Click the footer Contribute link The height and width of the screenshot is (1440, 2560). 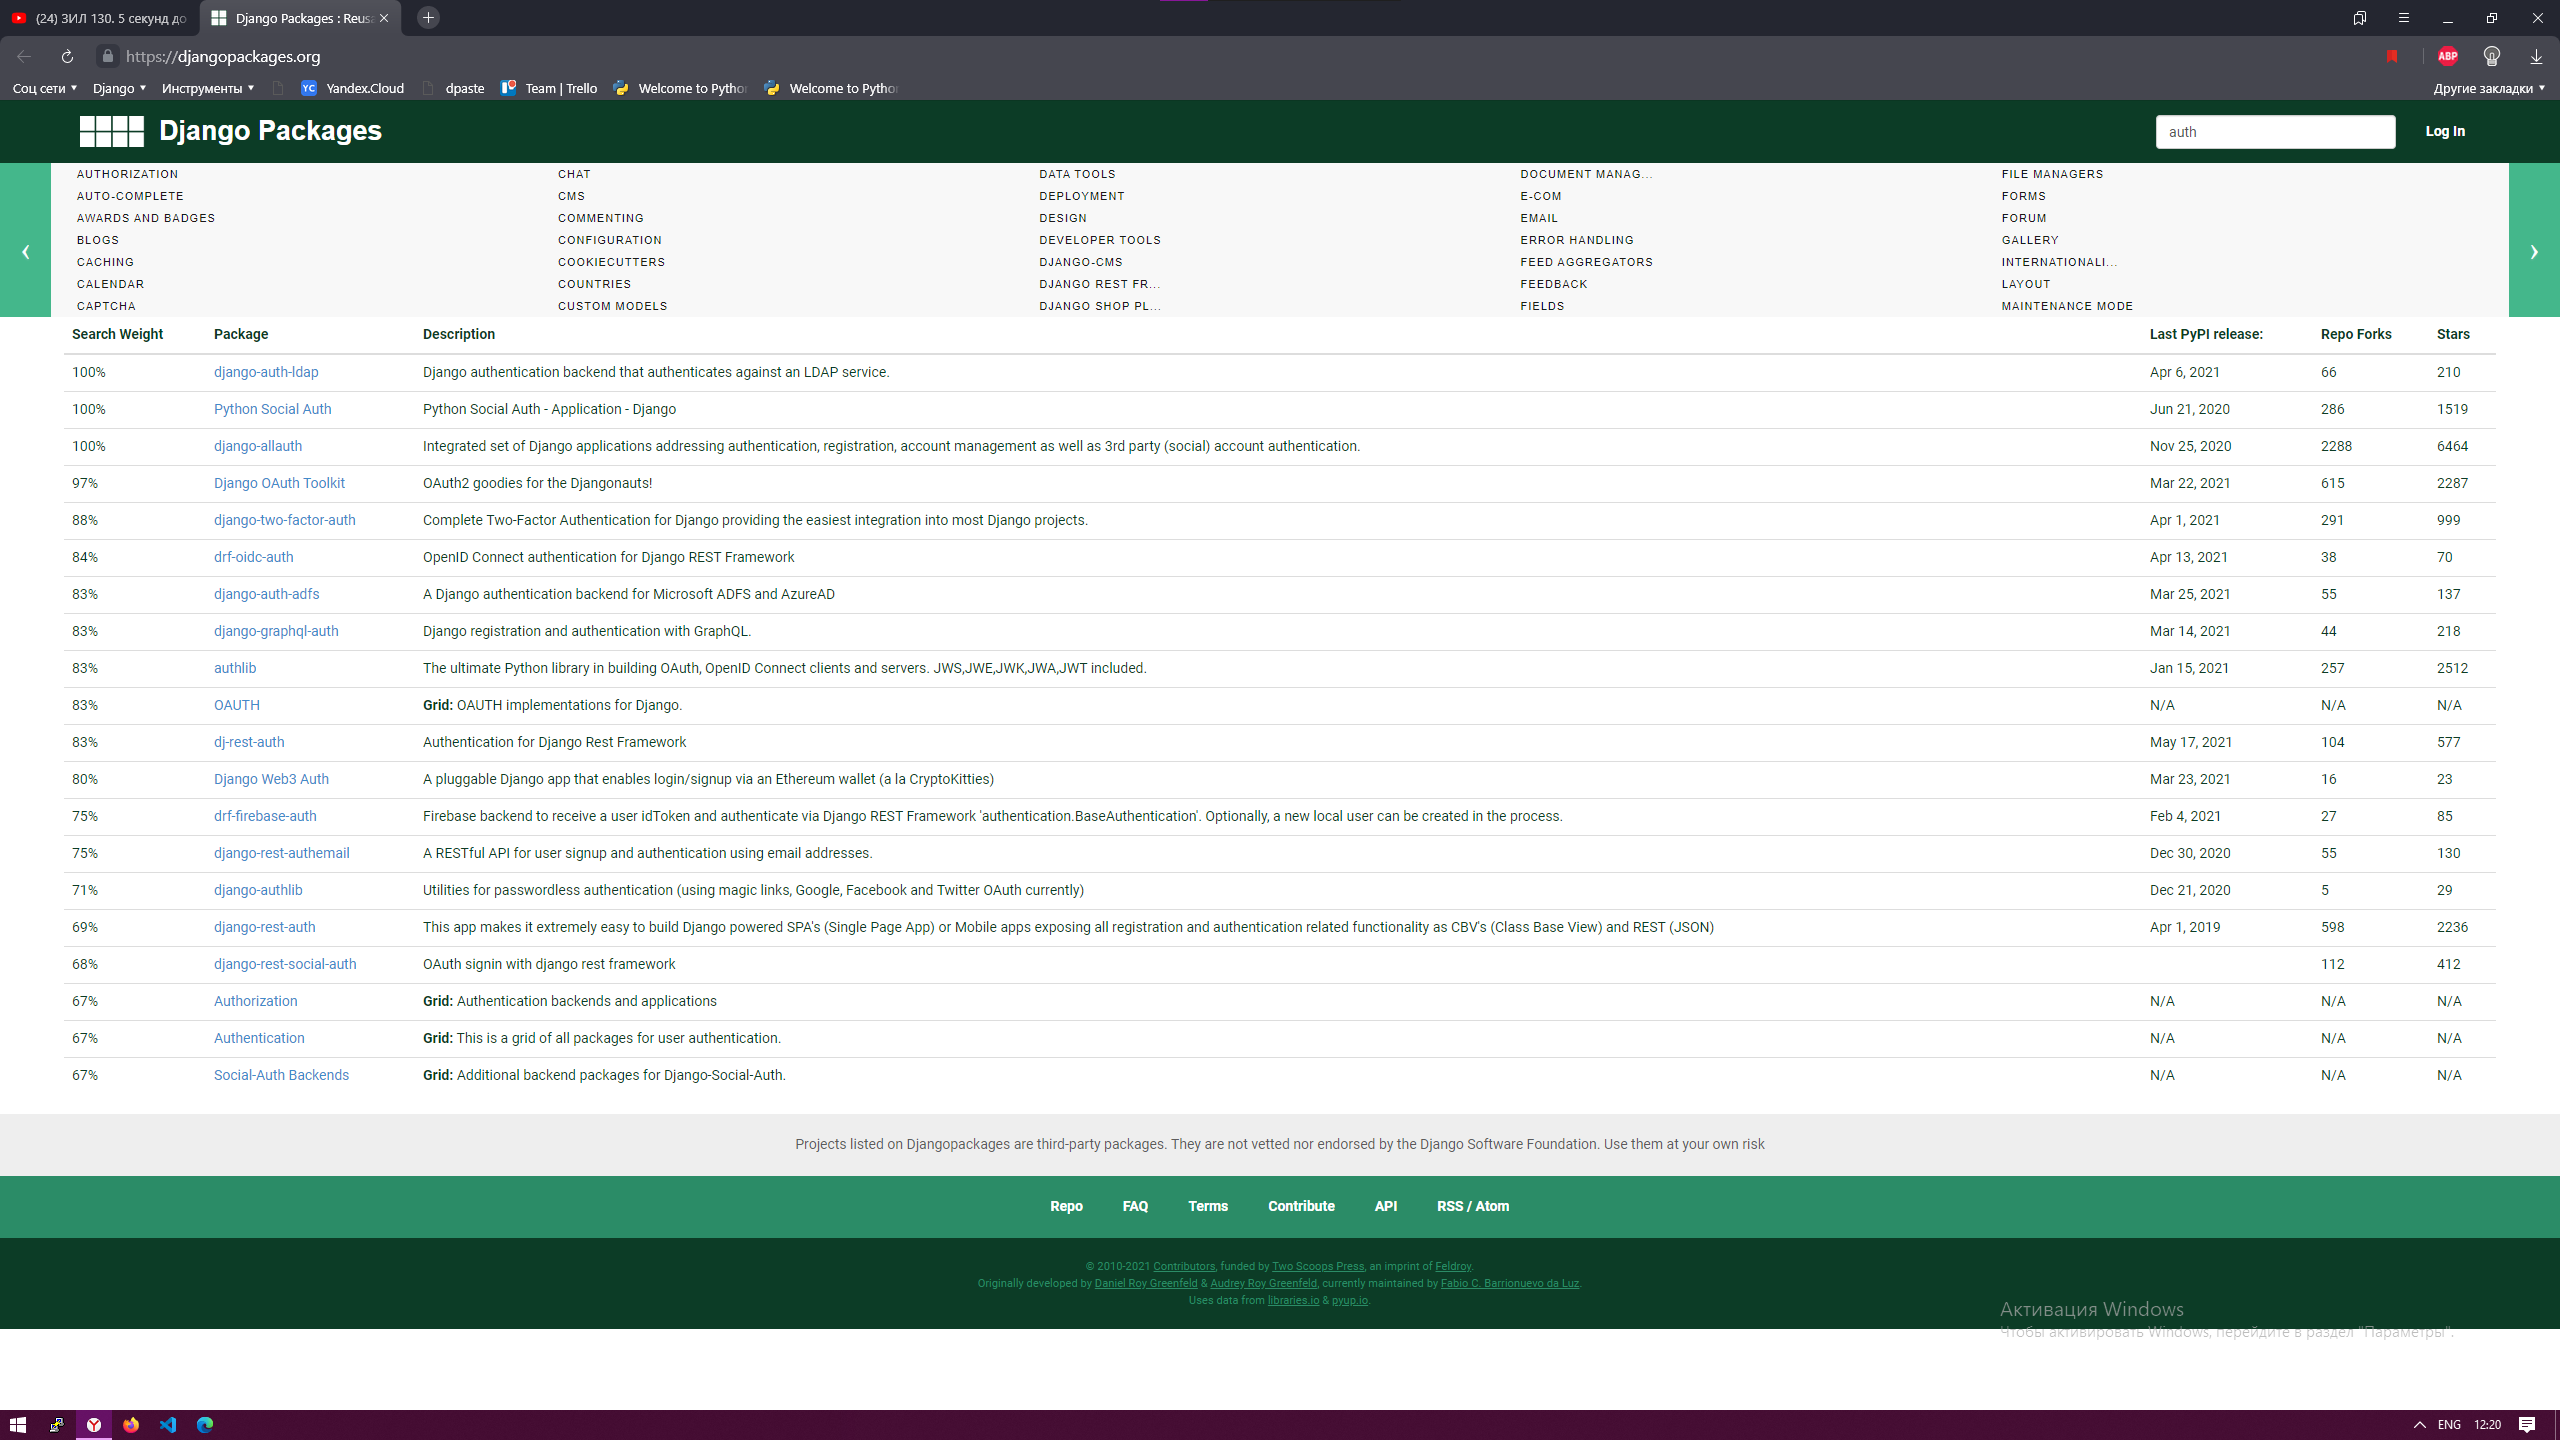click(x=1301, y=1206)
